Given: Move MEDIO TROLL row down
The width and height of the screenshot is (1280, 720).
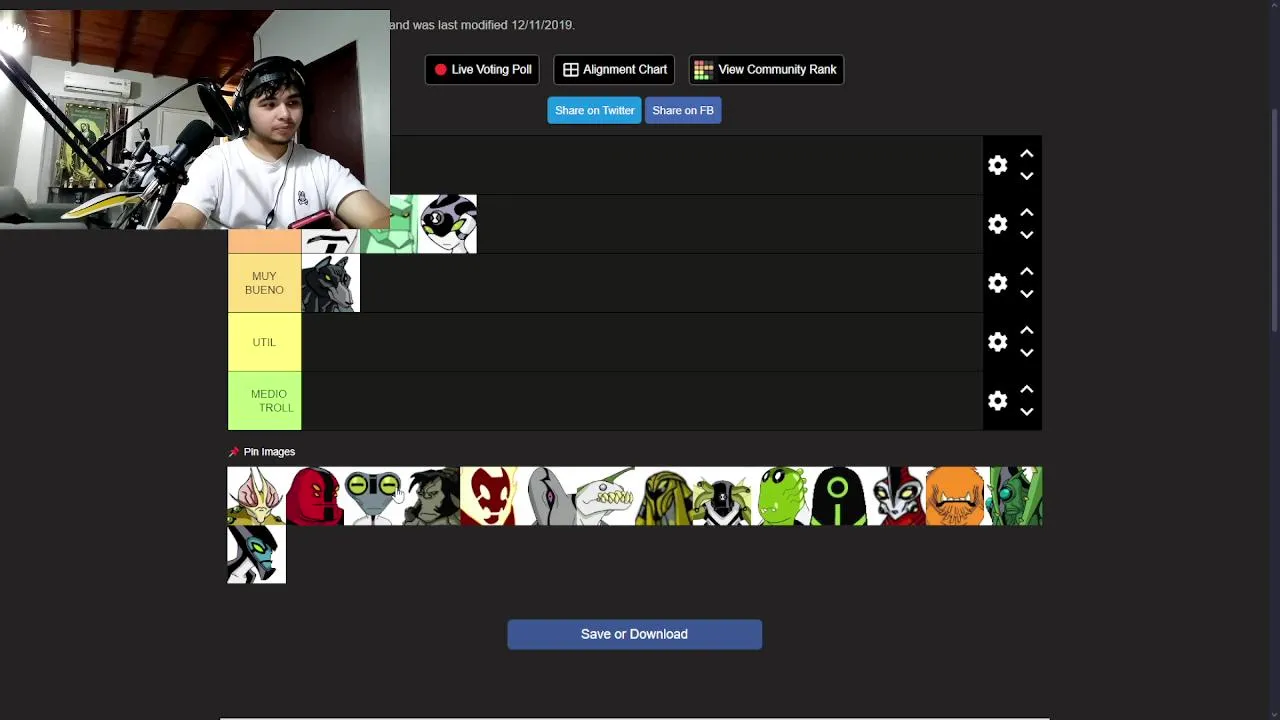Looking at the screenshot, I should [x=1027, y=412].
